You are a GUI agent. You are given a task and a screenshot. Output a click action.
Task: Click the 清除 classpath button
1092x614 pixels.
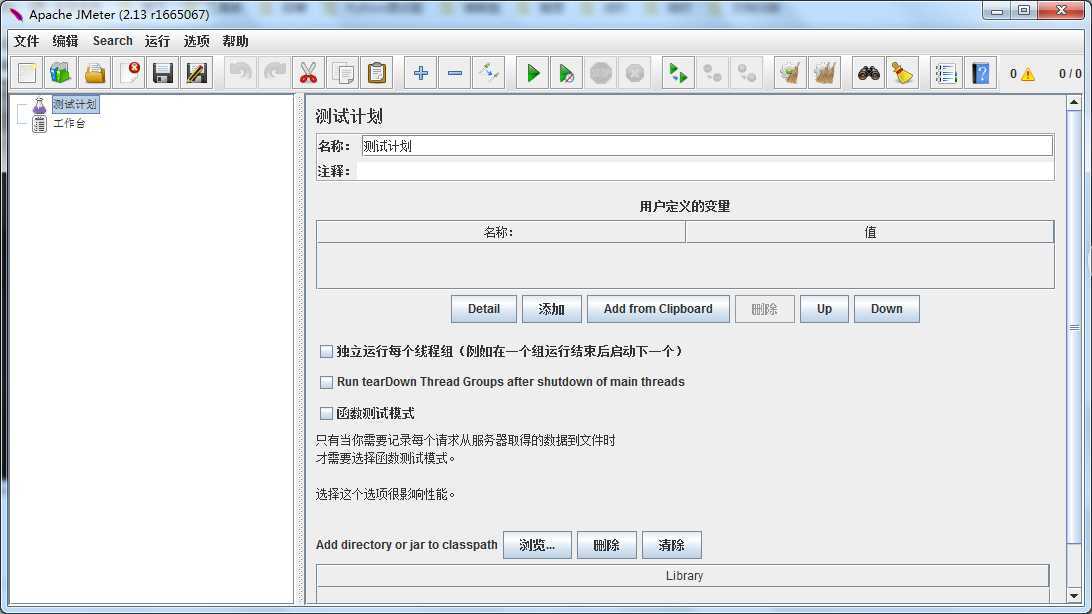[671, 545]
